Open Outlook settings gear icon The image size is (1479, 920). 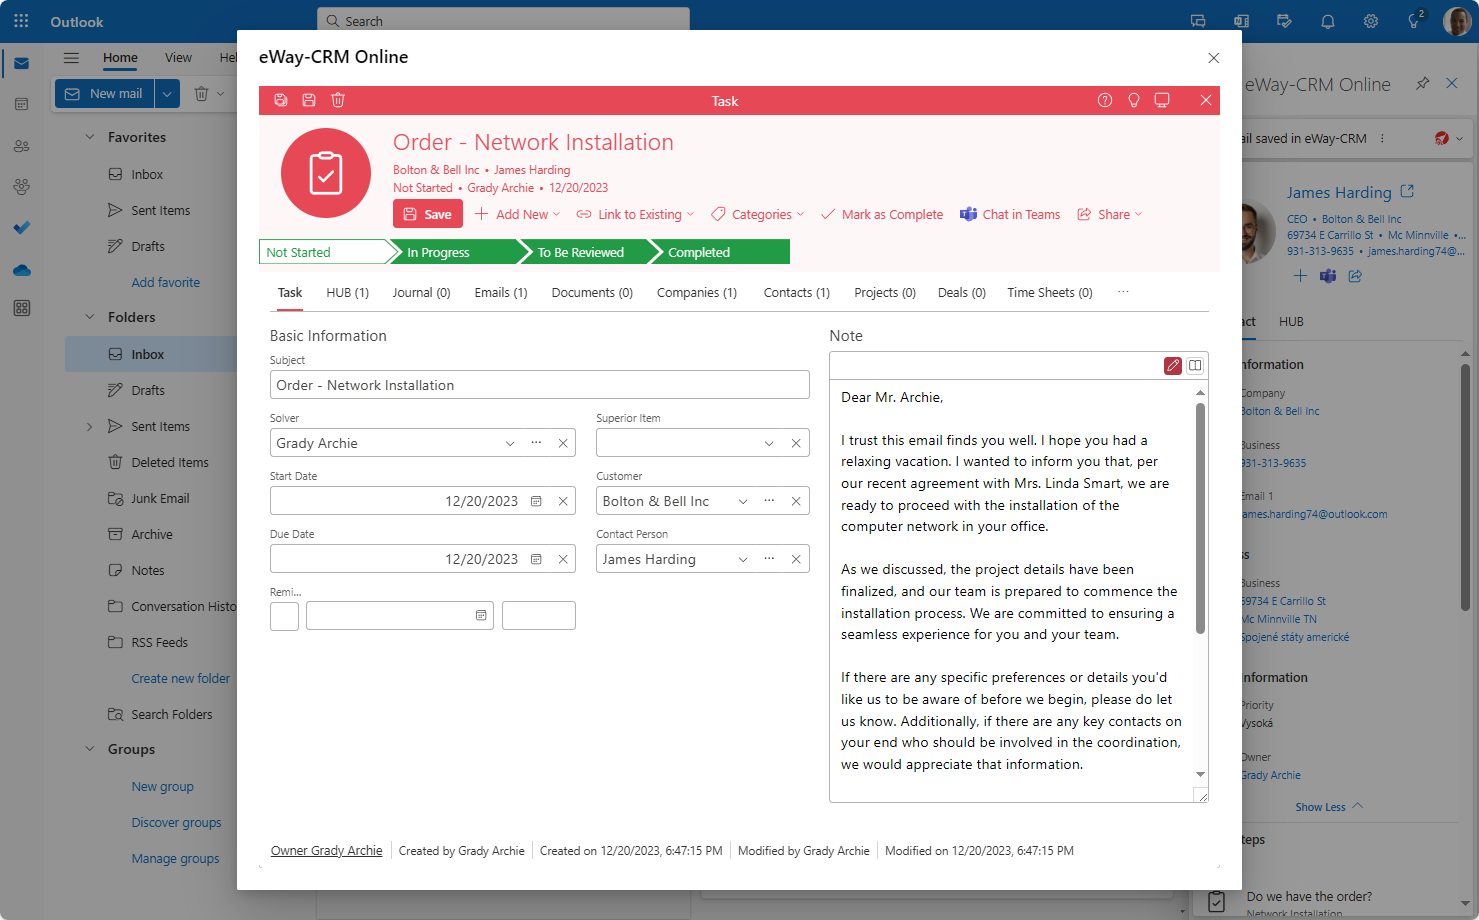tap(1371, 21)
